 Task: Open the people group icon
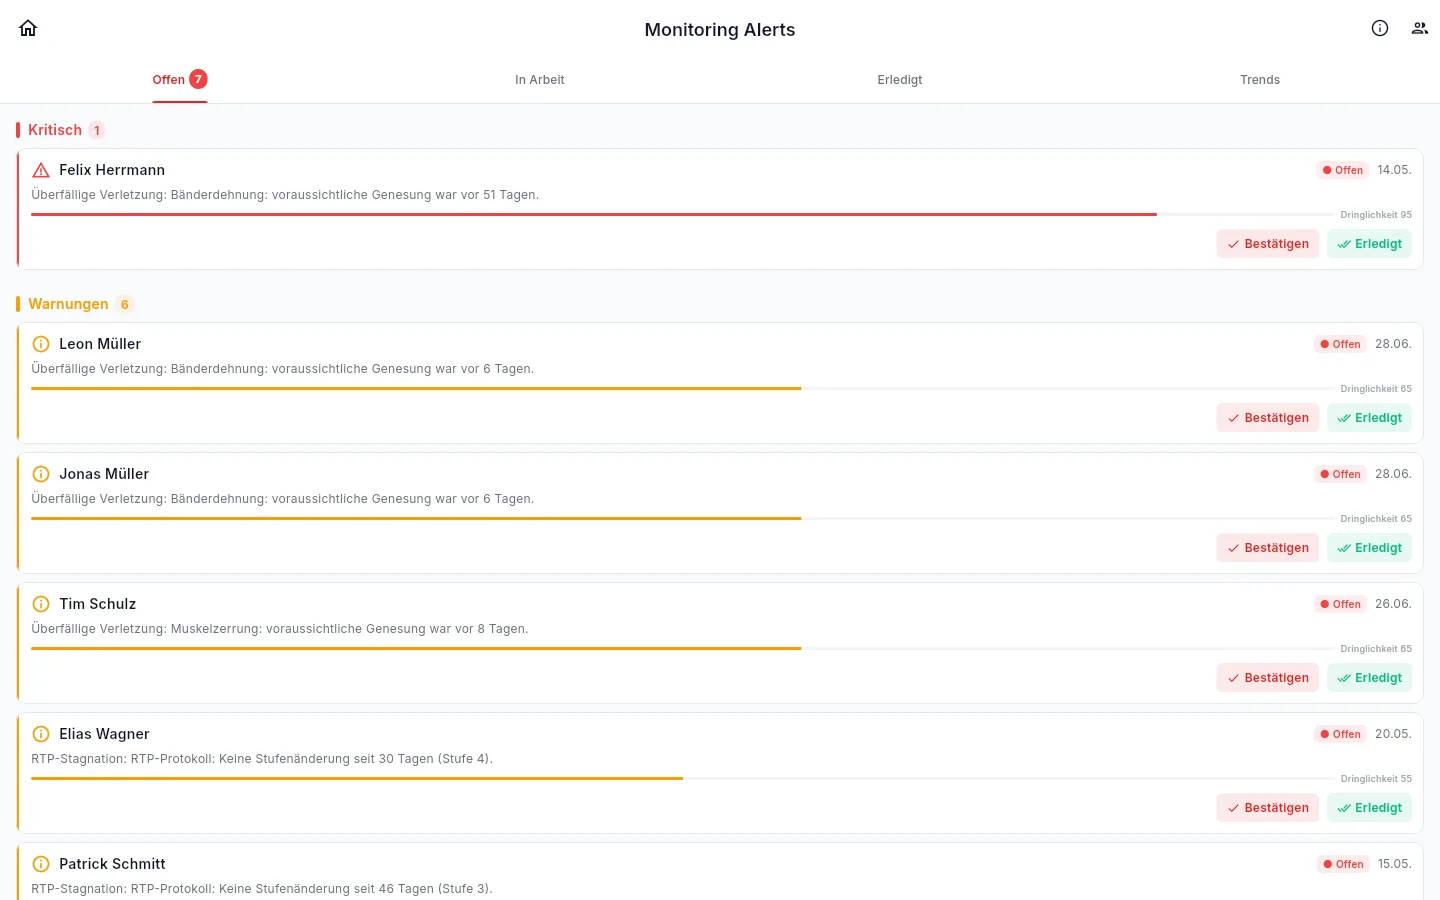(x=1420, y=28)
